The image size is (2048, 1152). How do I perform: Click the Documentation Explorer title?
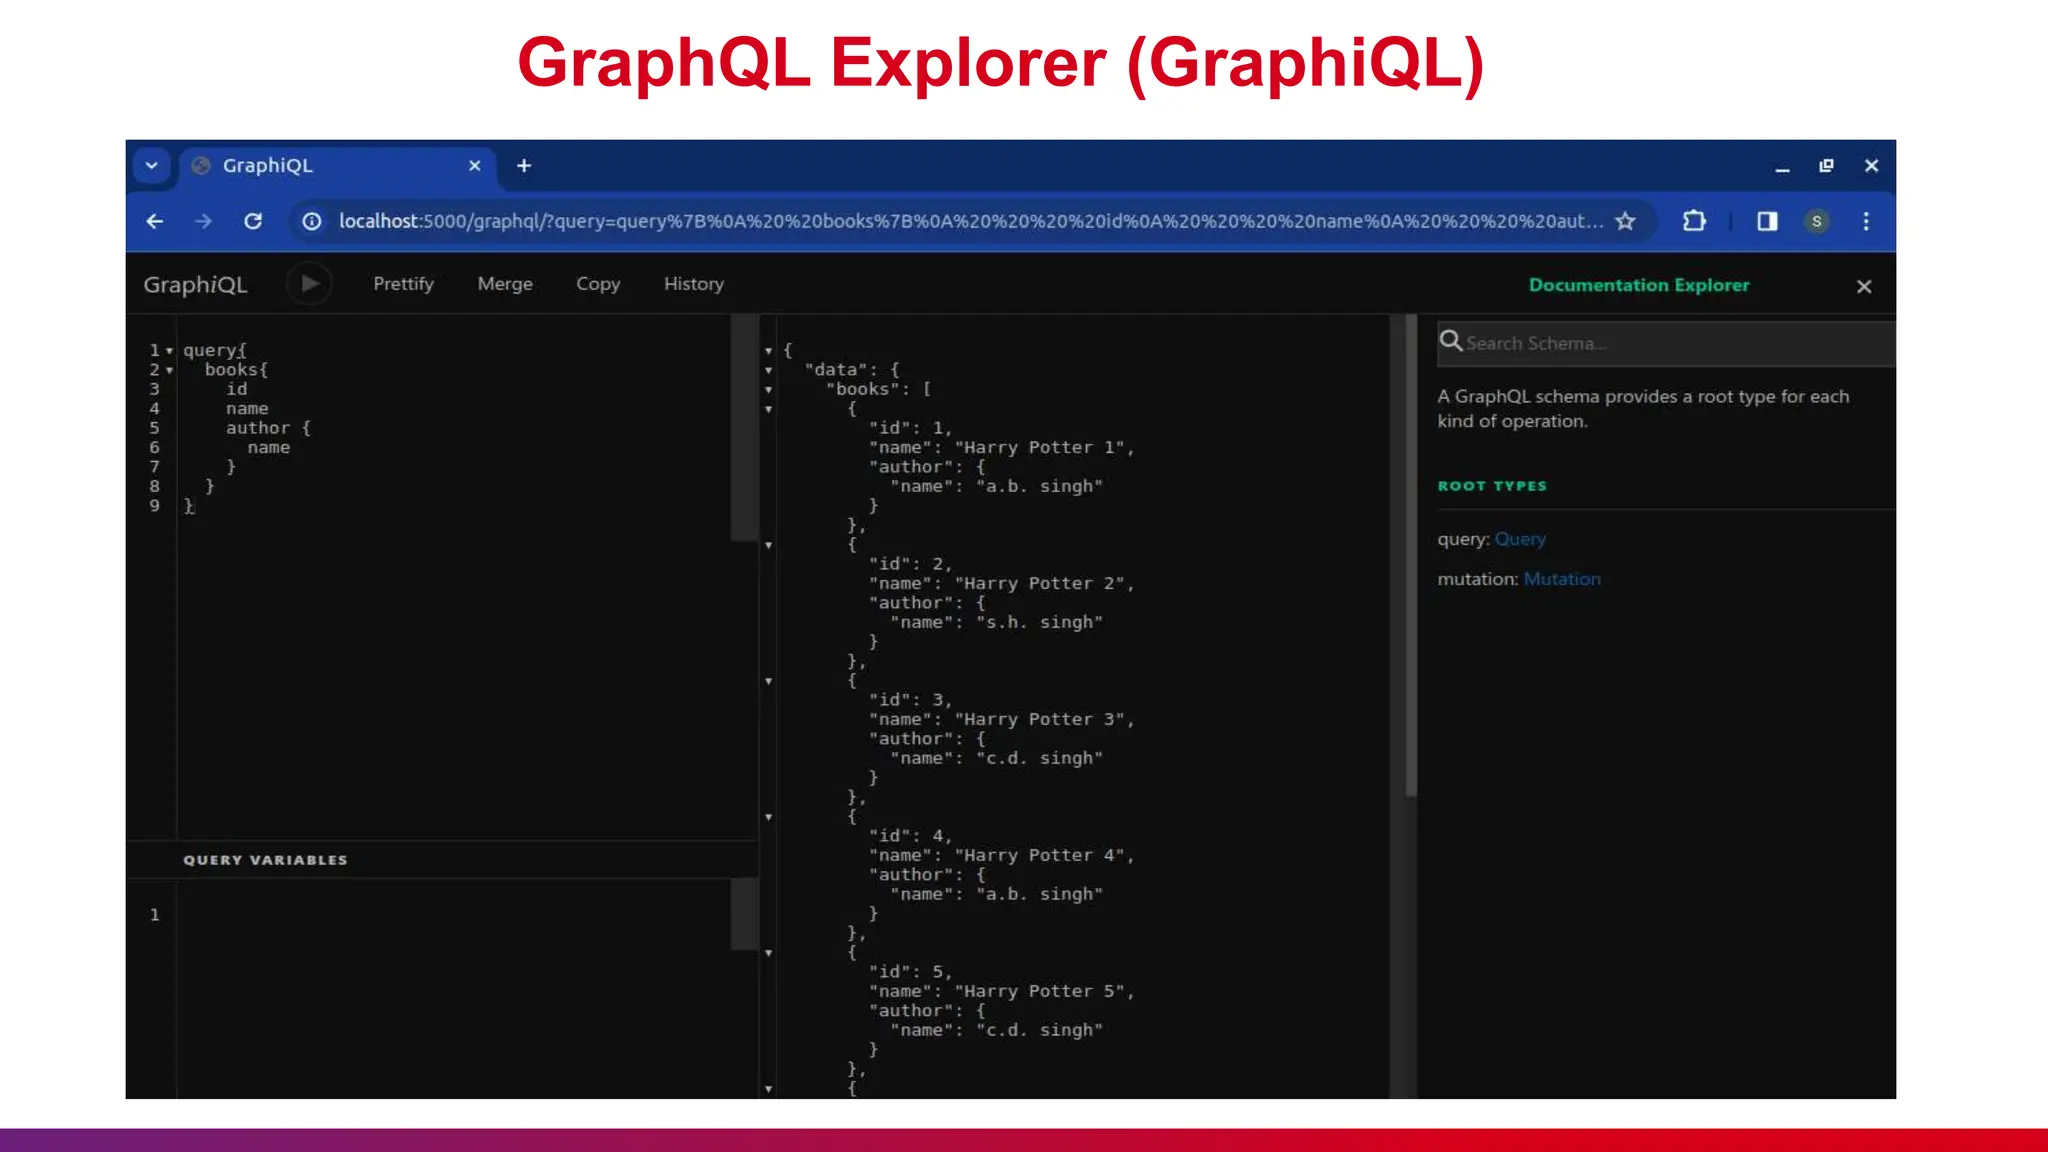pos(1639,285)
